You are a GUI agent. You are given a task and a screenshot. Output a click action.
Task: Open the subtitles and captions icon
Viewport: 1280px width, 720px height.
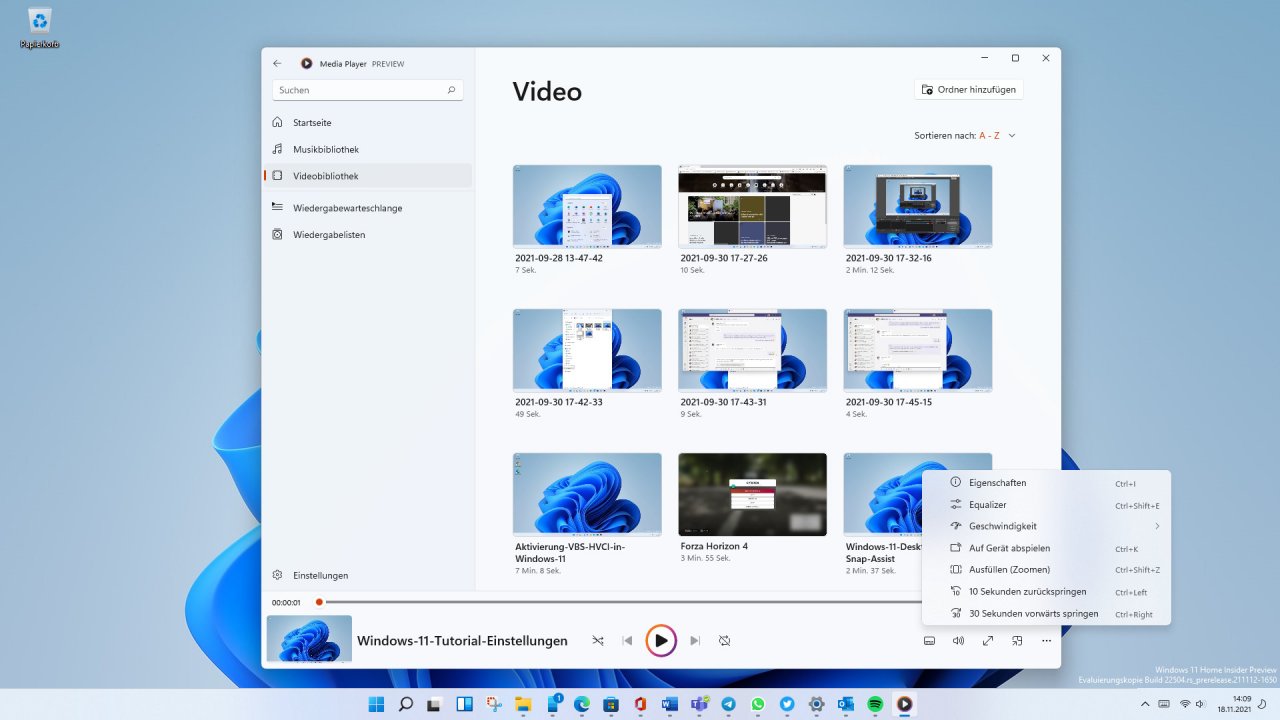click(929, 641)
